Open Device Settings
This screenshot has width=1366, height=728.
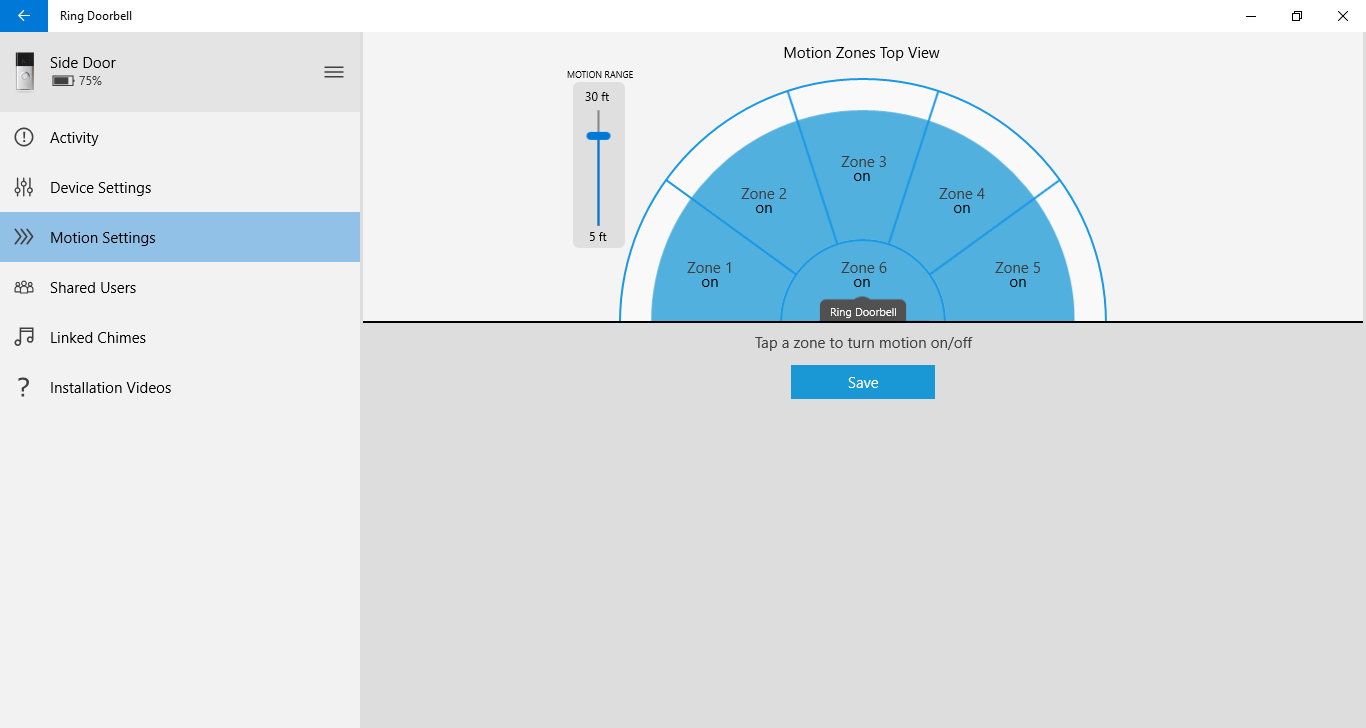[x=180, y=187]
